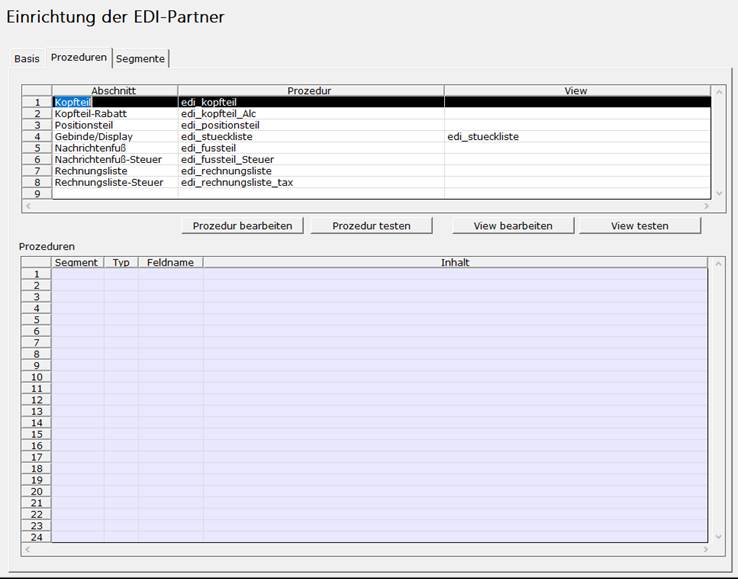Click the lower grid's right scroll arrow
The width and height of the screenshot is (738, 579).
(x=706, y=549)
